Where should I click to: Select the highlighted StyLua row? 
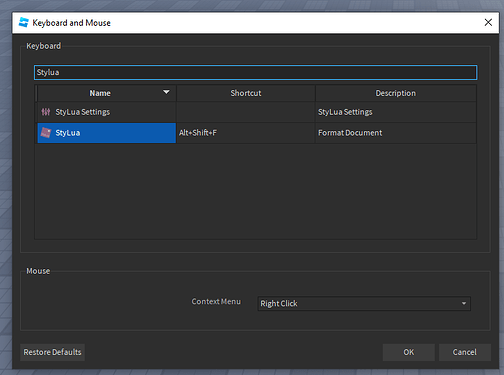[x=257, y=133]
